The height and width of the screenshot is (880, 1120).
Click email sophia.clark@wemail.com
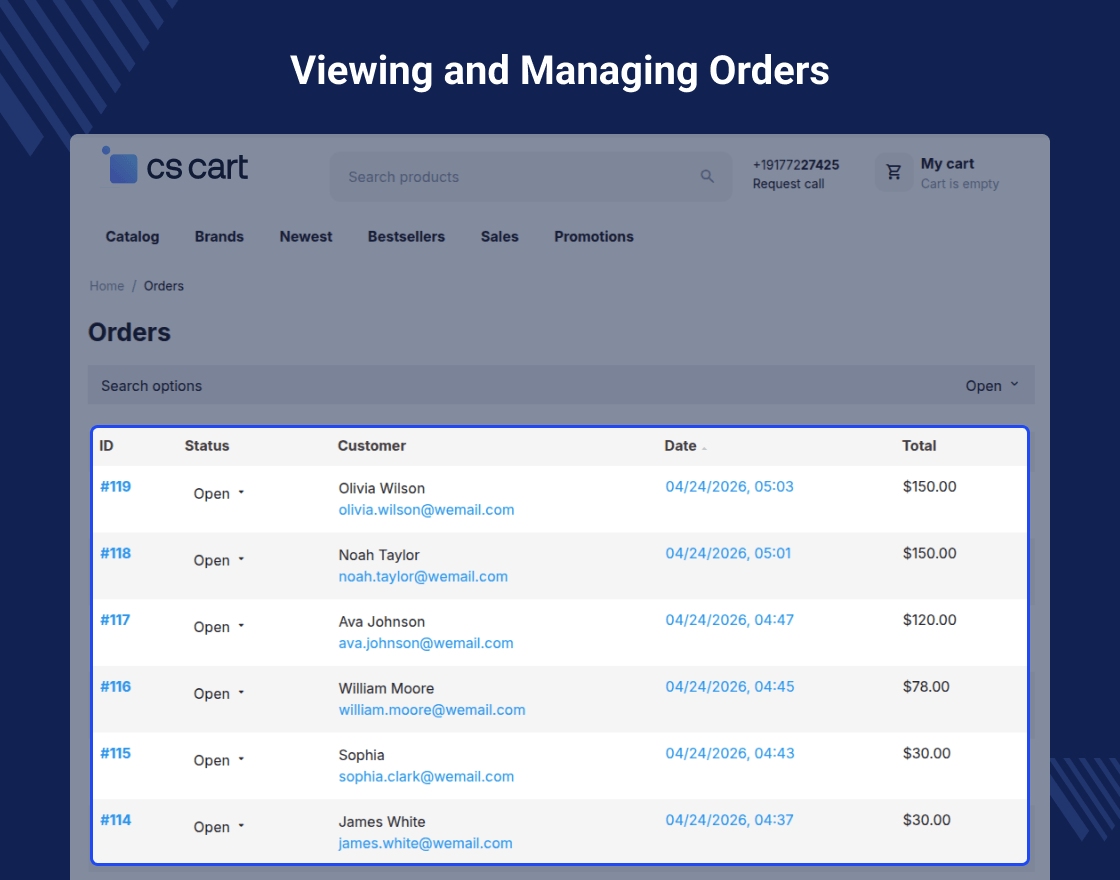point(426,776)
